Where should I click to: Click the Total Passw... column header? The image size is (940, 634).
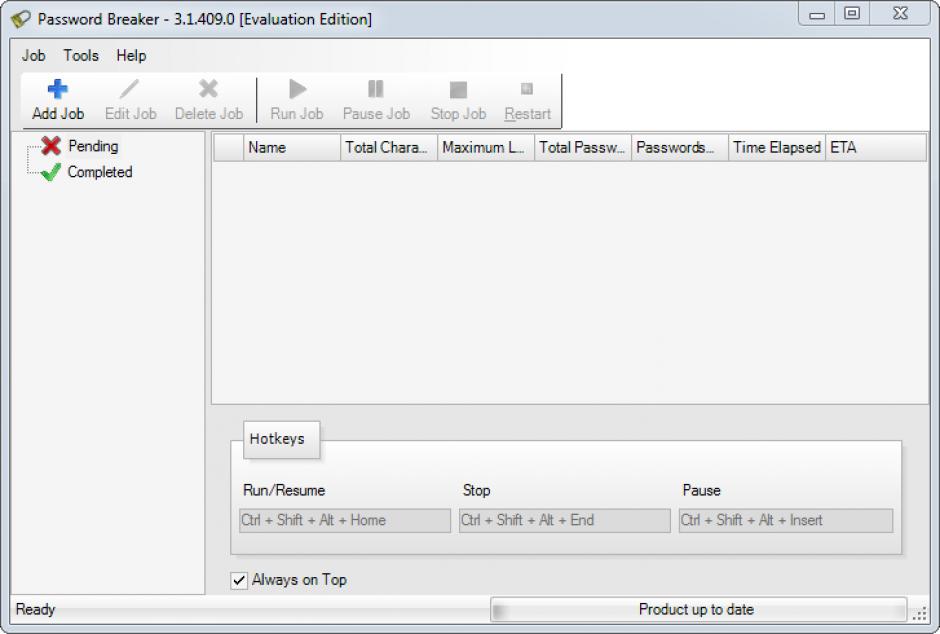click(583, 147)
